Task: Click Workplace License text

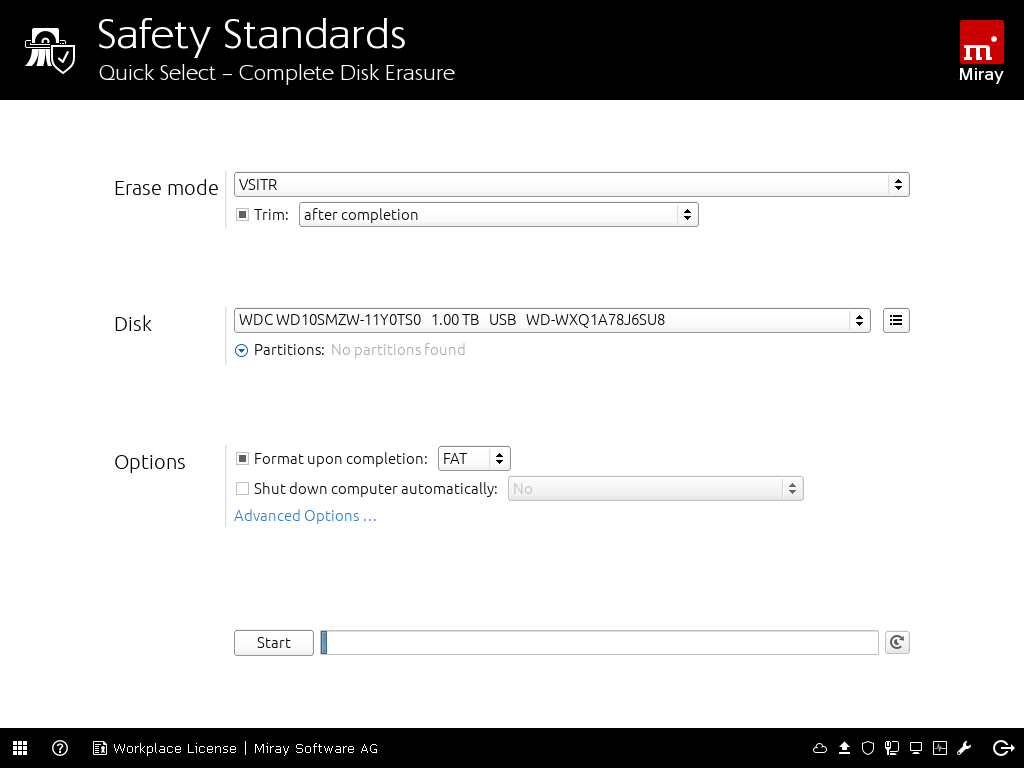Action: 174,748
